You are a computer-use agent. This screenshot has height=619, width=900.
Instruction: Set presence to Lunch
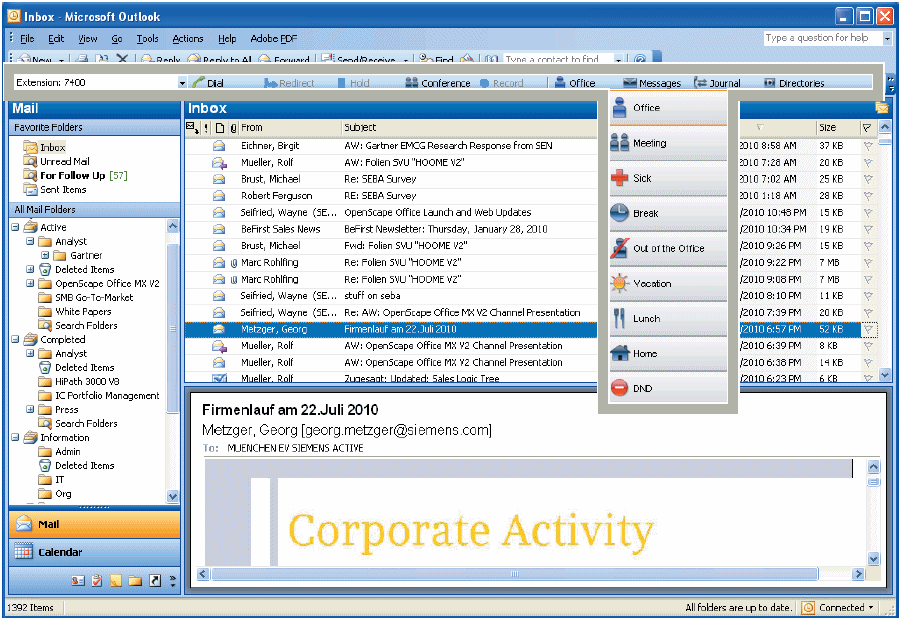668,318
